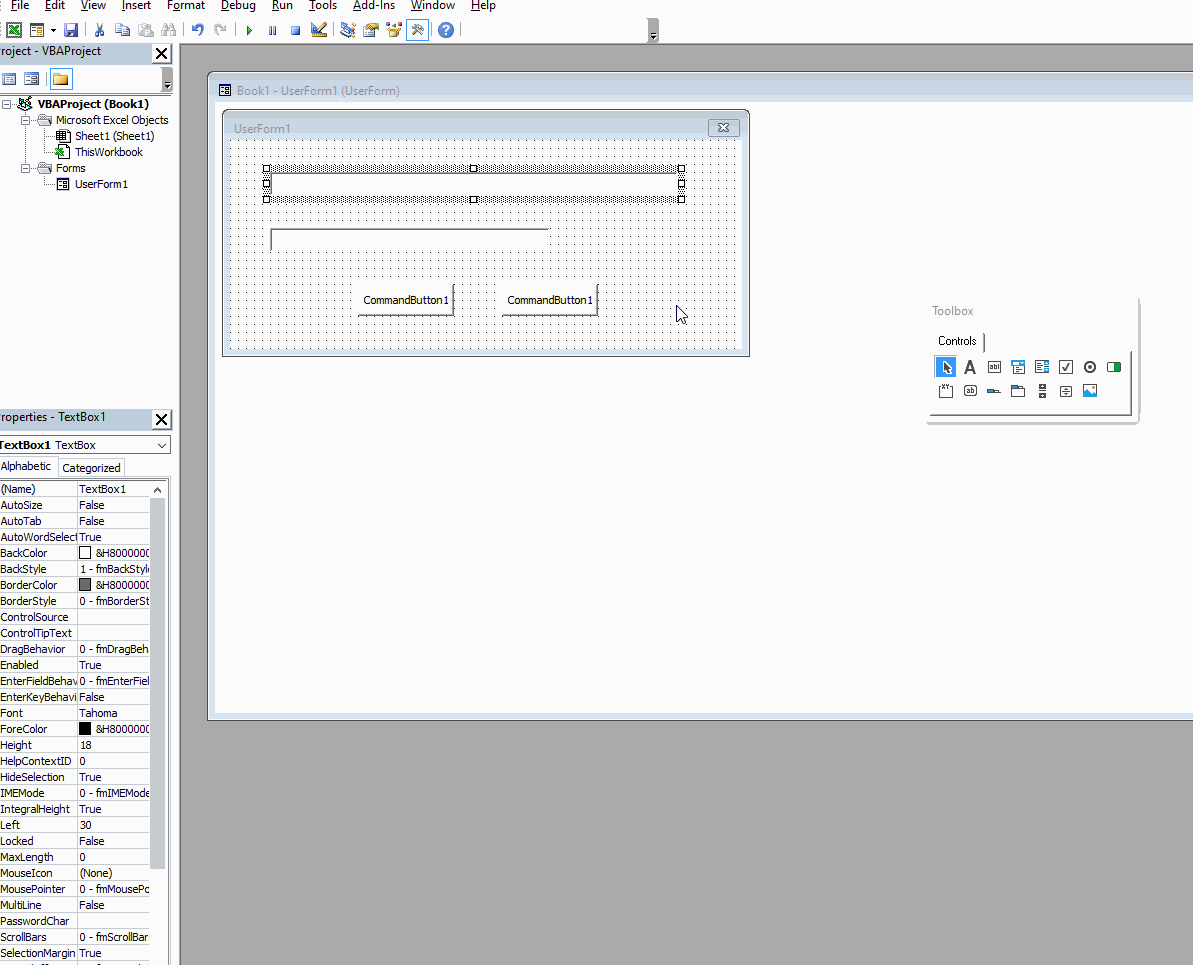The image size is (1193, 965).
Task: Select the CheckBox tool in Toolbox
Action: pos(1066,367)
